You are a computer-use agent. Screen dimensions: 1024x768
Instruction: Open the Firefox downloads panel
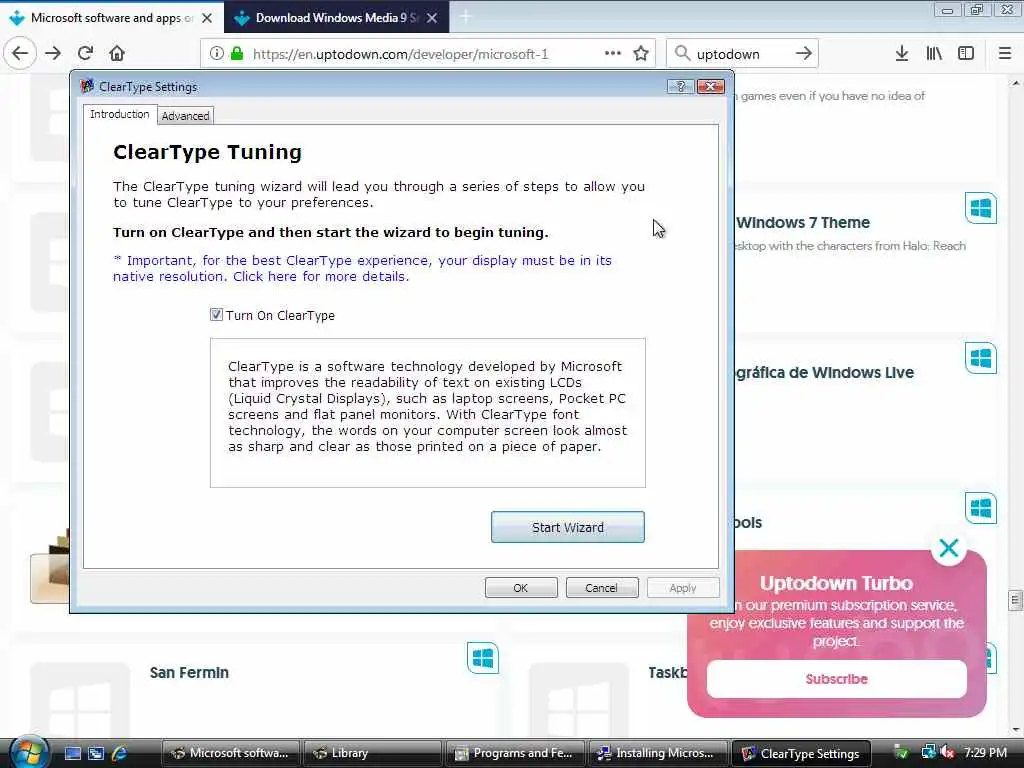point(902,54)
